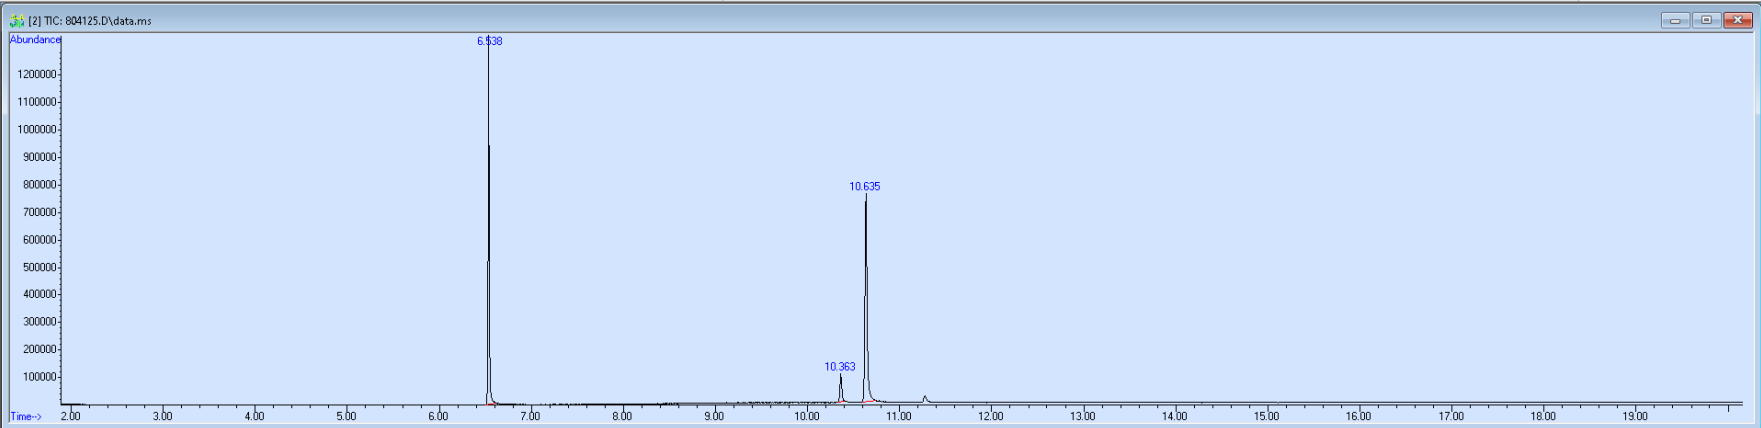
Task: Click the tiny unlabeled peak just after 11.00 minutes
Action: [925, 400]
